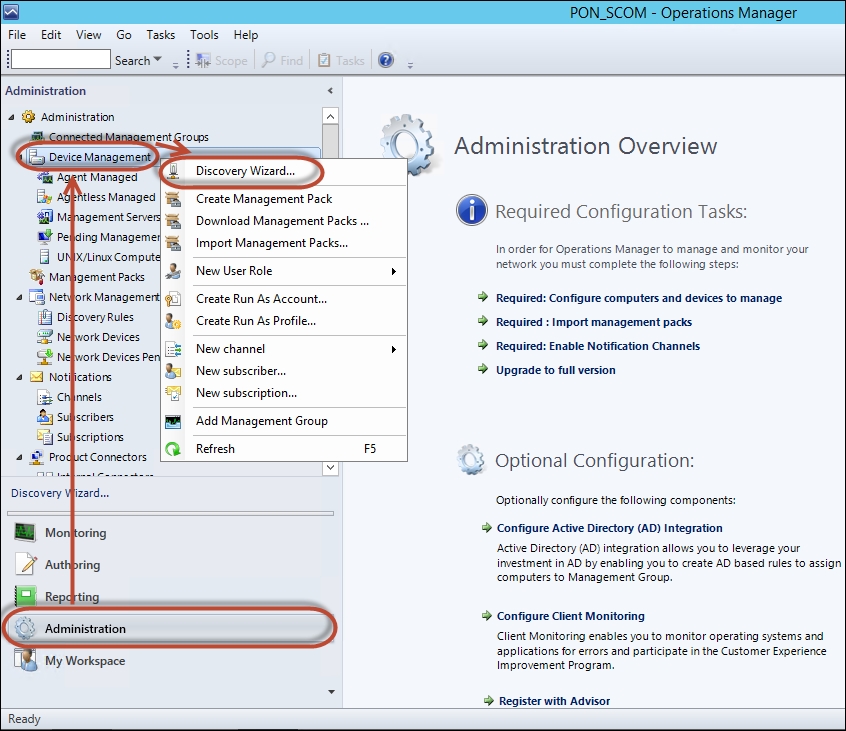The height and width of the screenshot is (731, 846).
Task: Click the Tasks clipboard toolbar icon
Action: [x=324, y=60]
